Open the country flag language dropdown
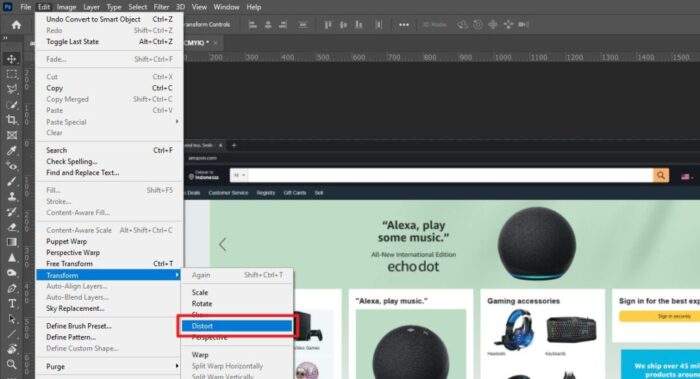 tap(687, 177)
